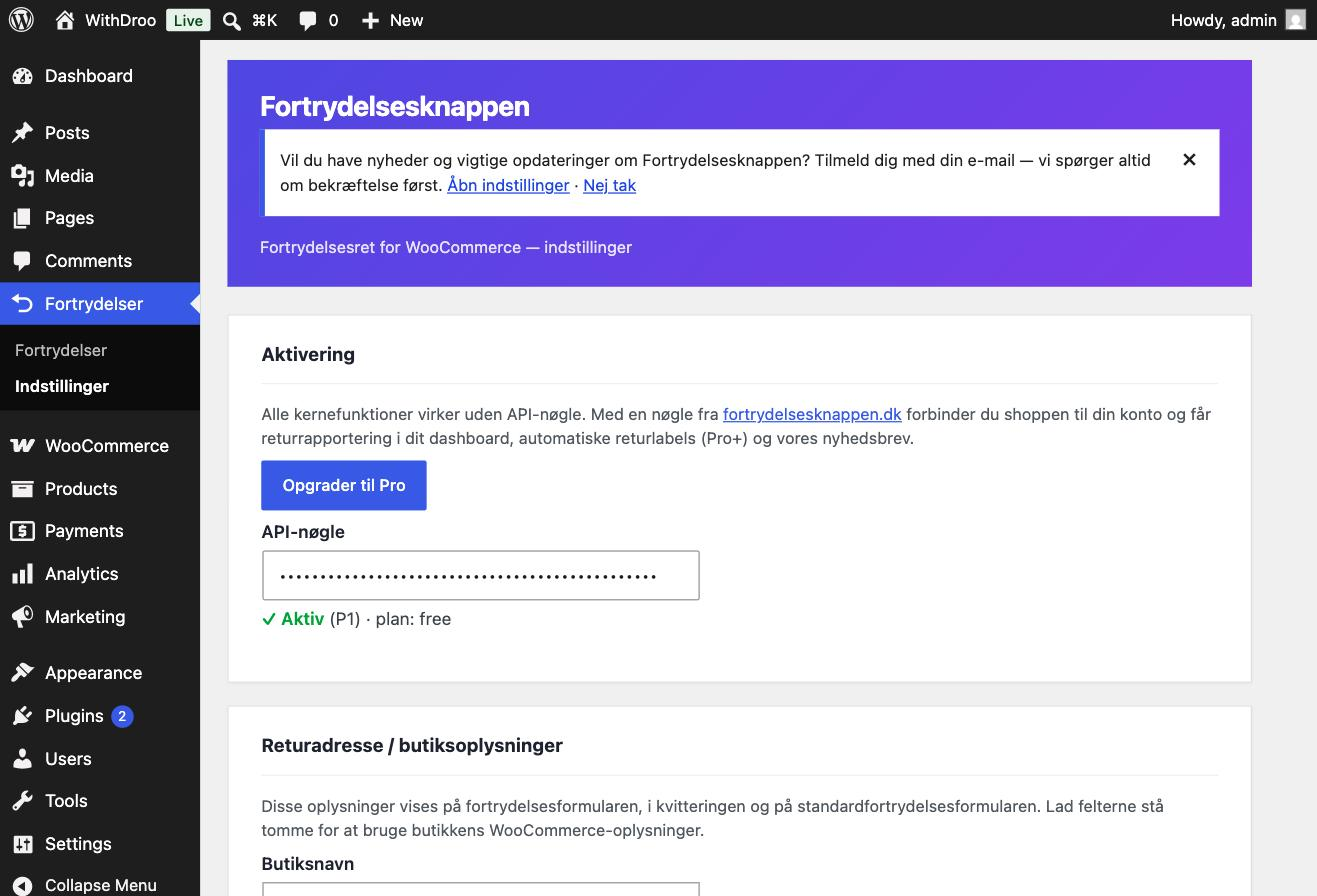Click the Payments menu label
The image size is (1317, 896).
[x=84, y=531]
